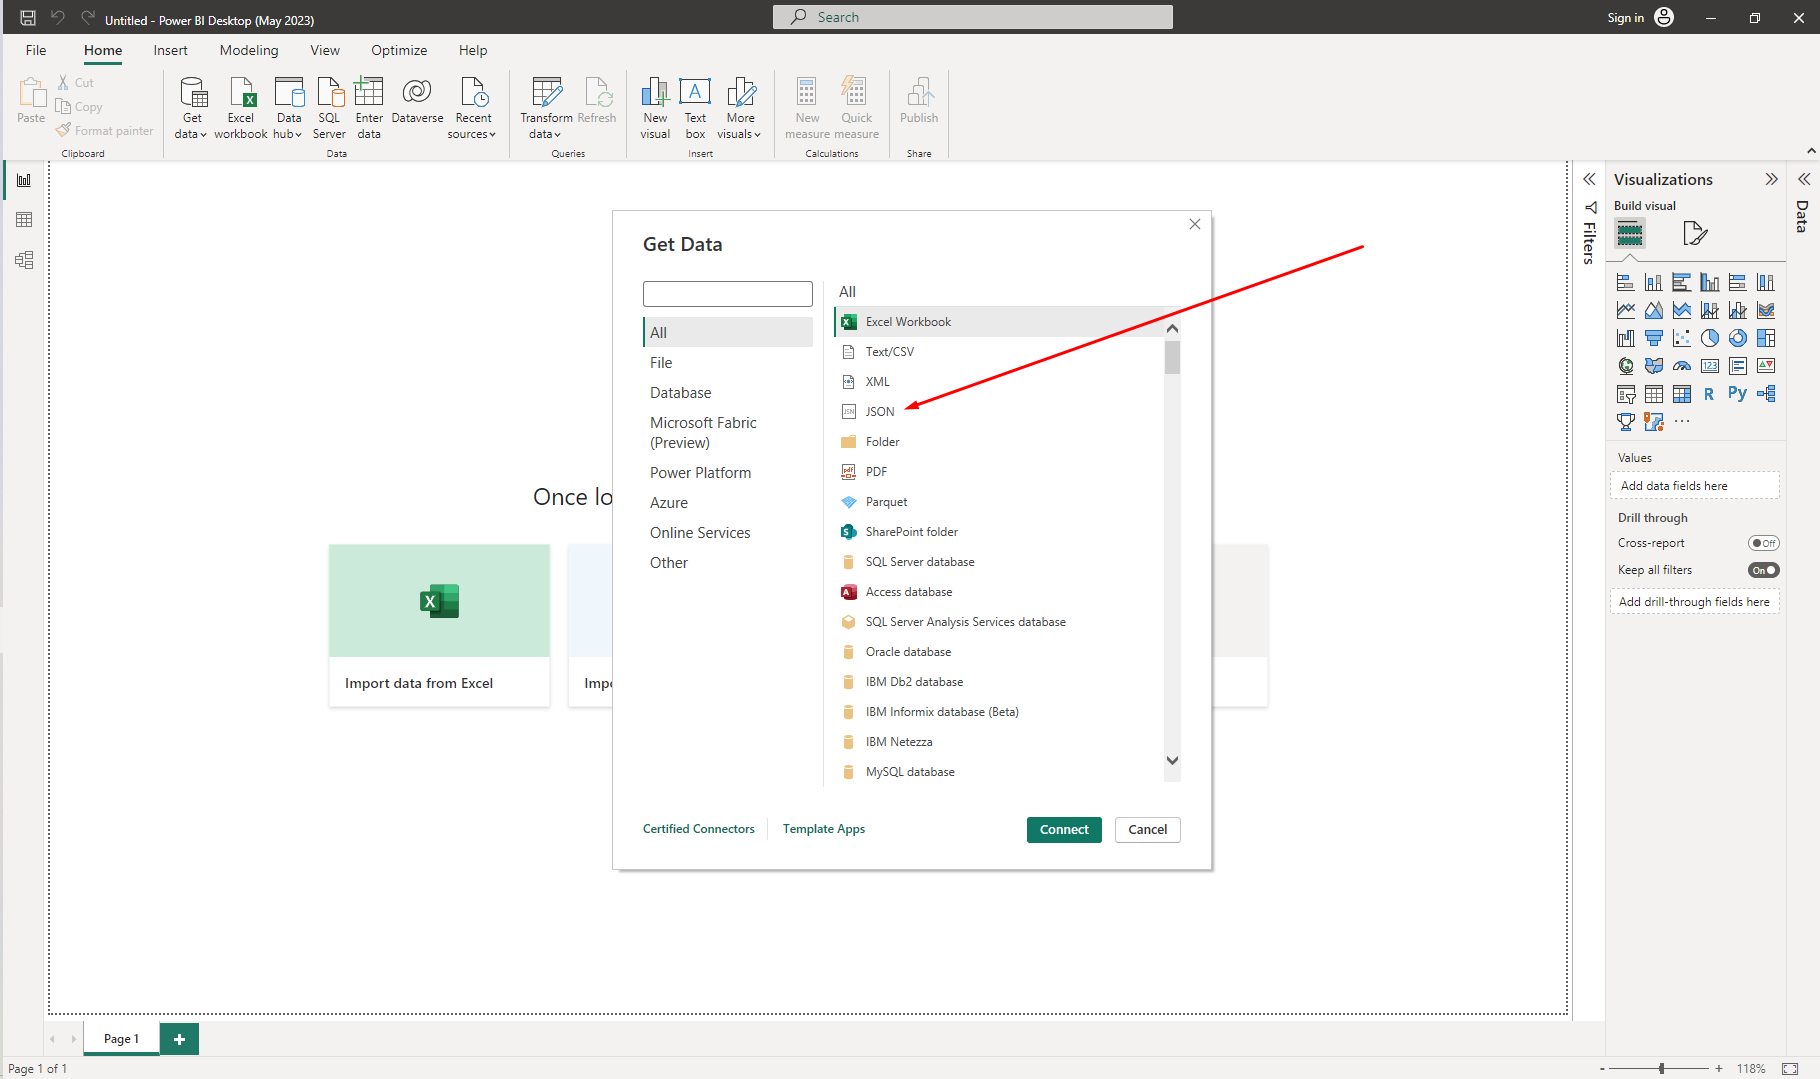Image resolution: width=1820 pixels, height=1079 pixels.
Task: Toggle Keep all filters switch
Action: (1763, 570)
